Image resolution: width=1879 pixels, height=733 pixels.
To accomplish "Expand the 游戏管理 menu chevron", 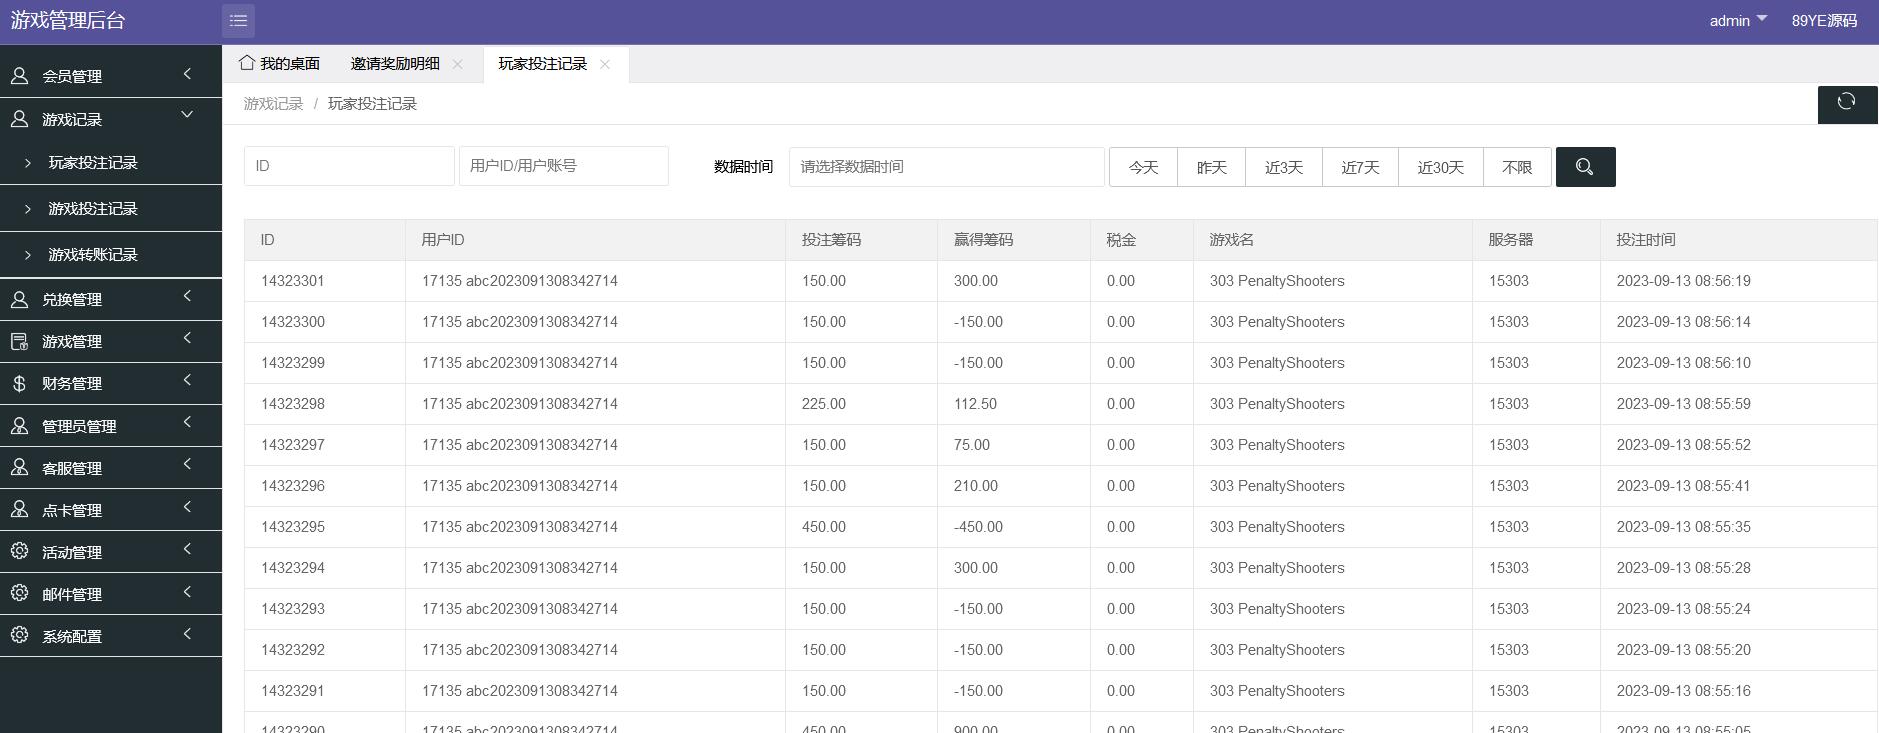I will (187, 339).
